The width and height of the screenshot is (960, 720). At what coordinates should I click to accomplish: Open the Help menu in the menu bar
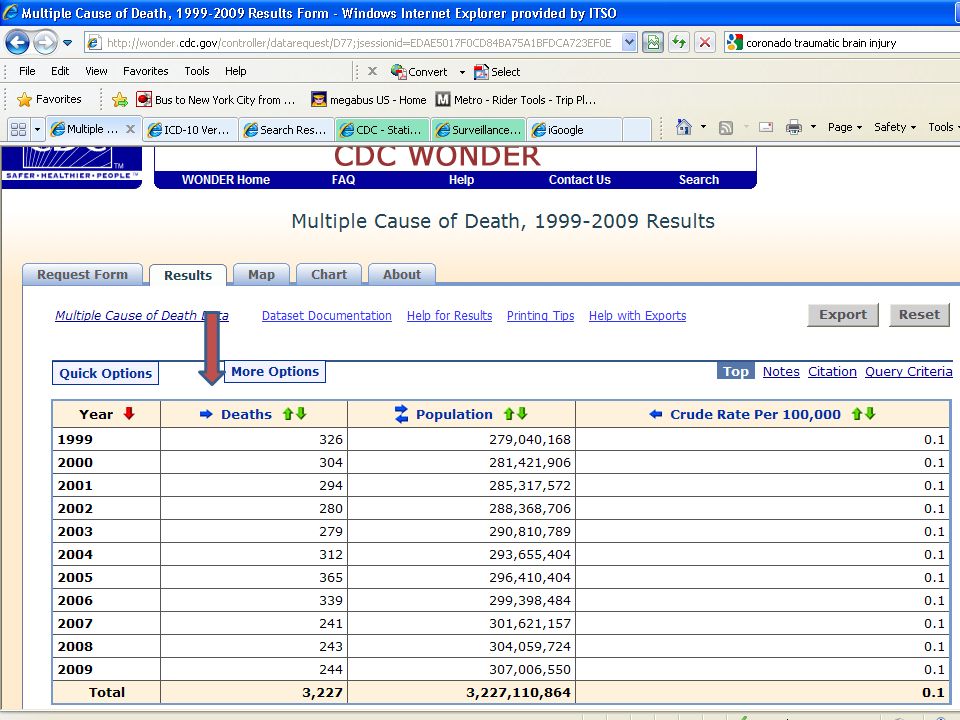[x=236, y=71]
